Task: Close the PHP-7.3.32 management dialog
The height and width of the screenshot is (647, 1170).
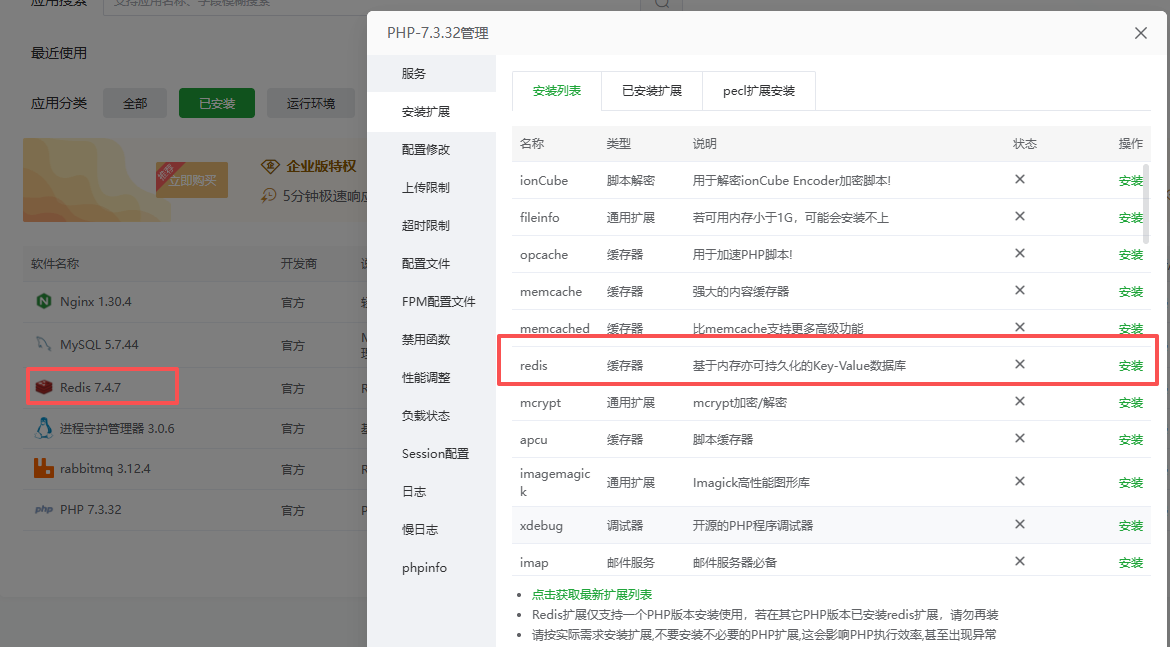Action: click(1140, 33)
